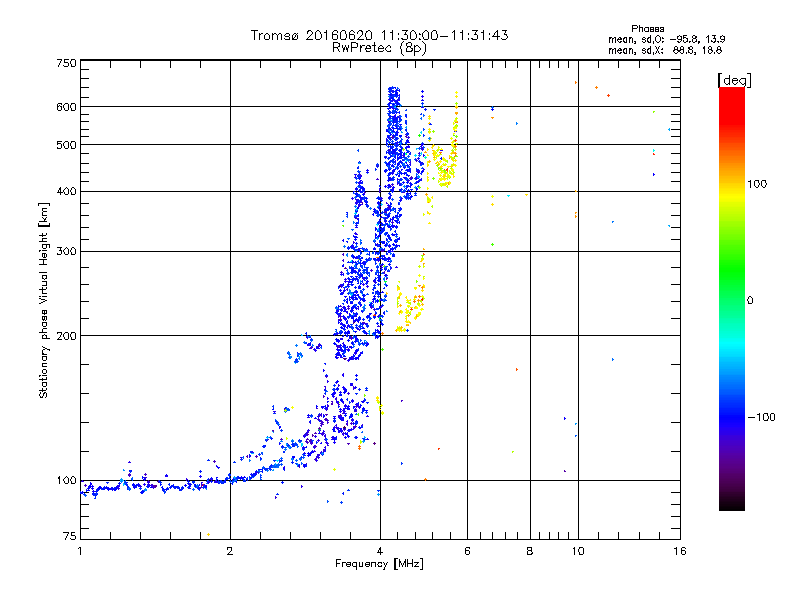The width and height of the screenshot is (800, 600).
Task: Click the colorbar label '-100'
Action: tap(762, 417)
